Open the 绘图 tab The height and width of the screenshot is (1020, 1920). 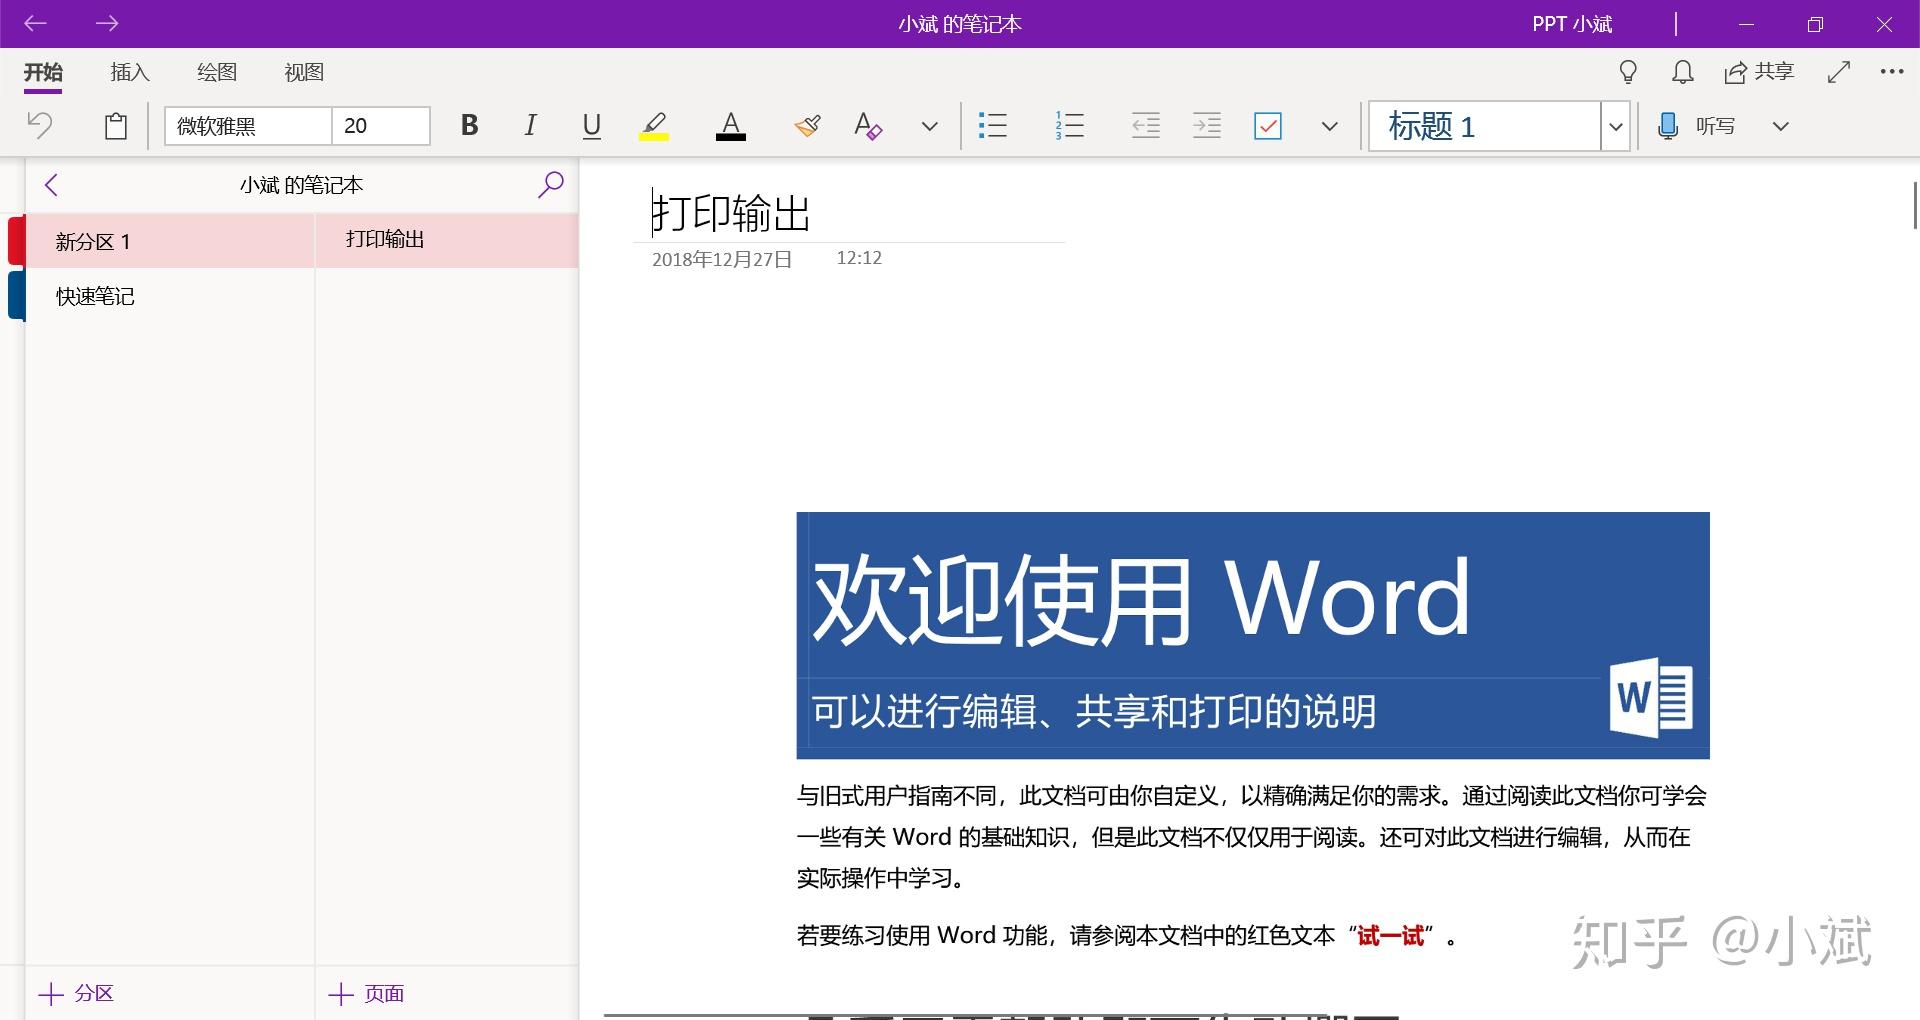(x=217, y=72)
